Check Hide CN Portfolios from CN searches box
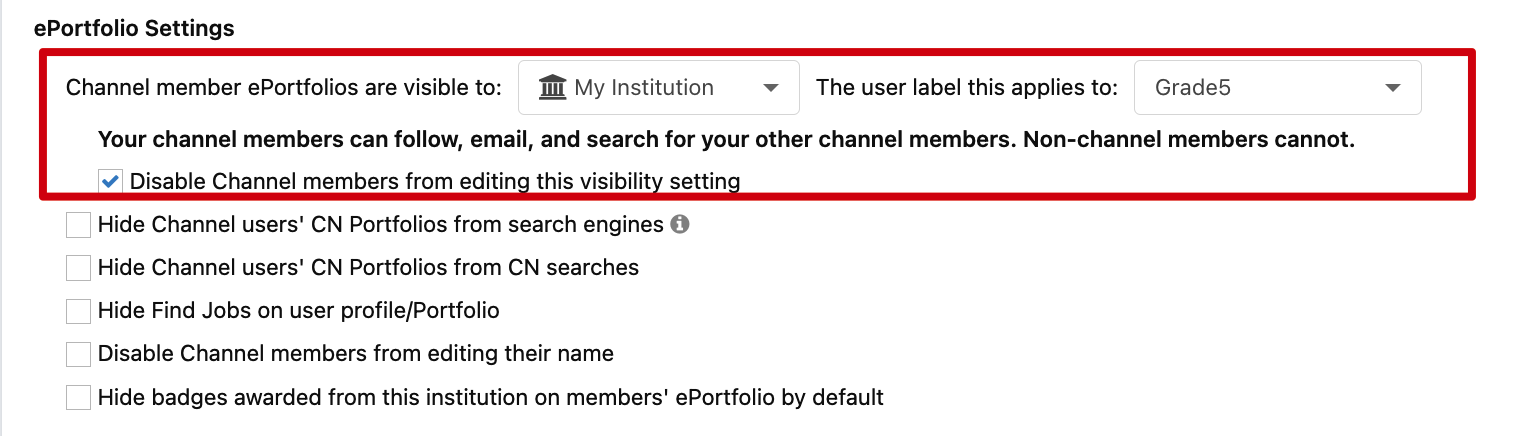 [x=78, y=268]
